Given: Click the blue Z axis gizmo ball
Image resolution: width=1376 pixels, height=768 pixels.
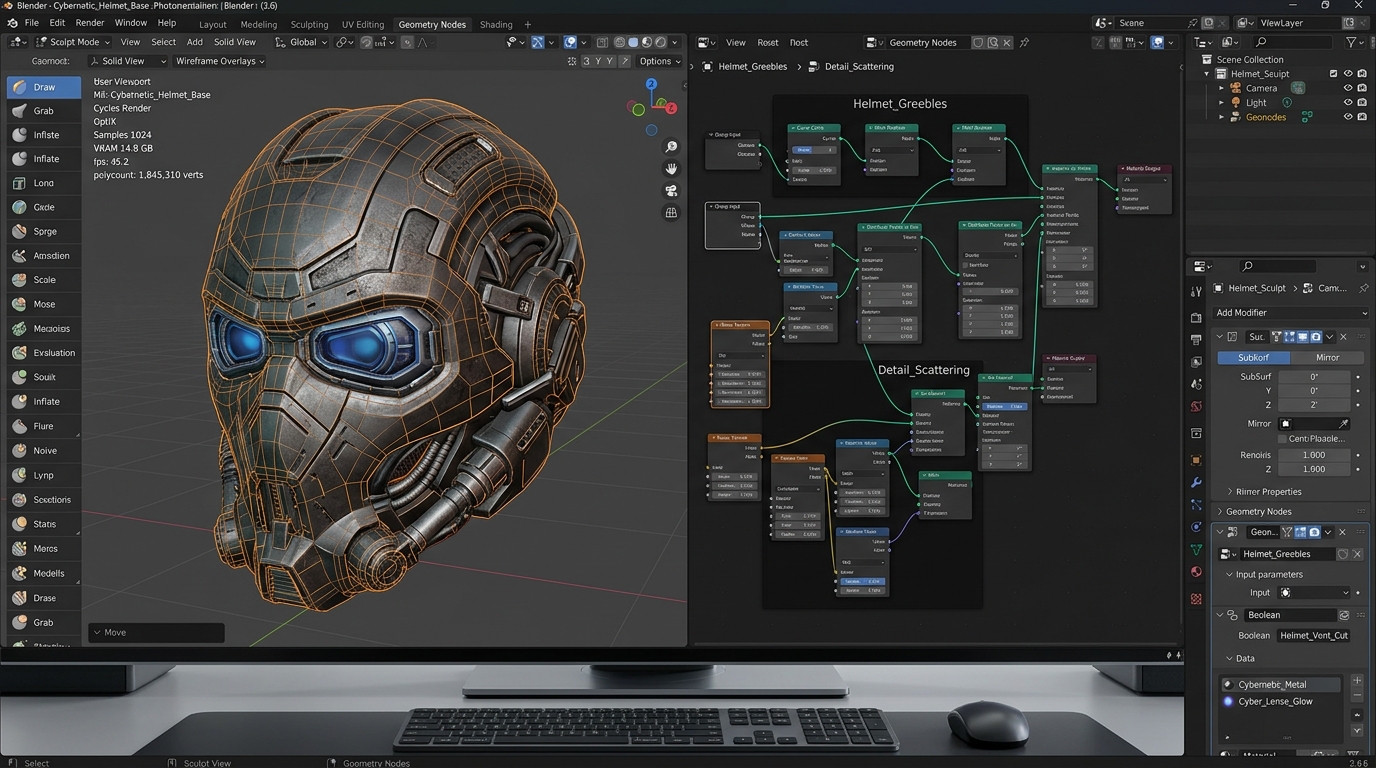Looking at the screenshot, I should click(x=651, y=85).
